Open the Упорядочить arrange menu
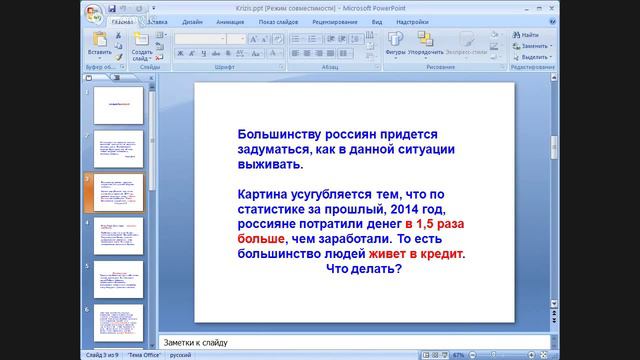640x360 pixels. point(425,45)
